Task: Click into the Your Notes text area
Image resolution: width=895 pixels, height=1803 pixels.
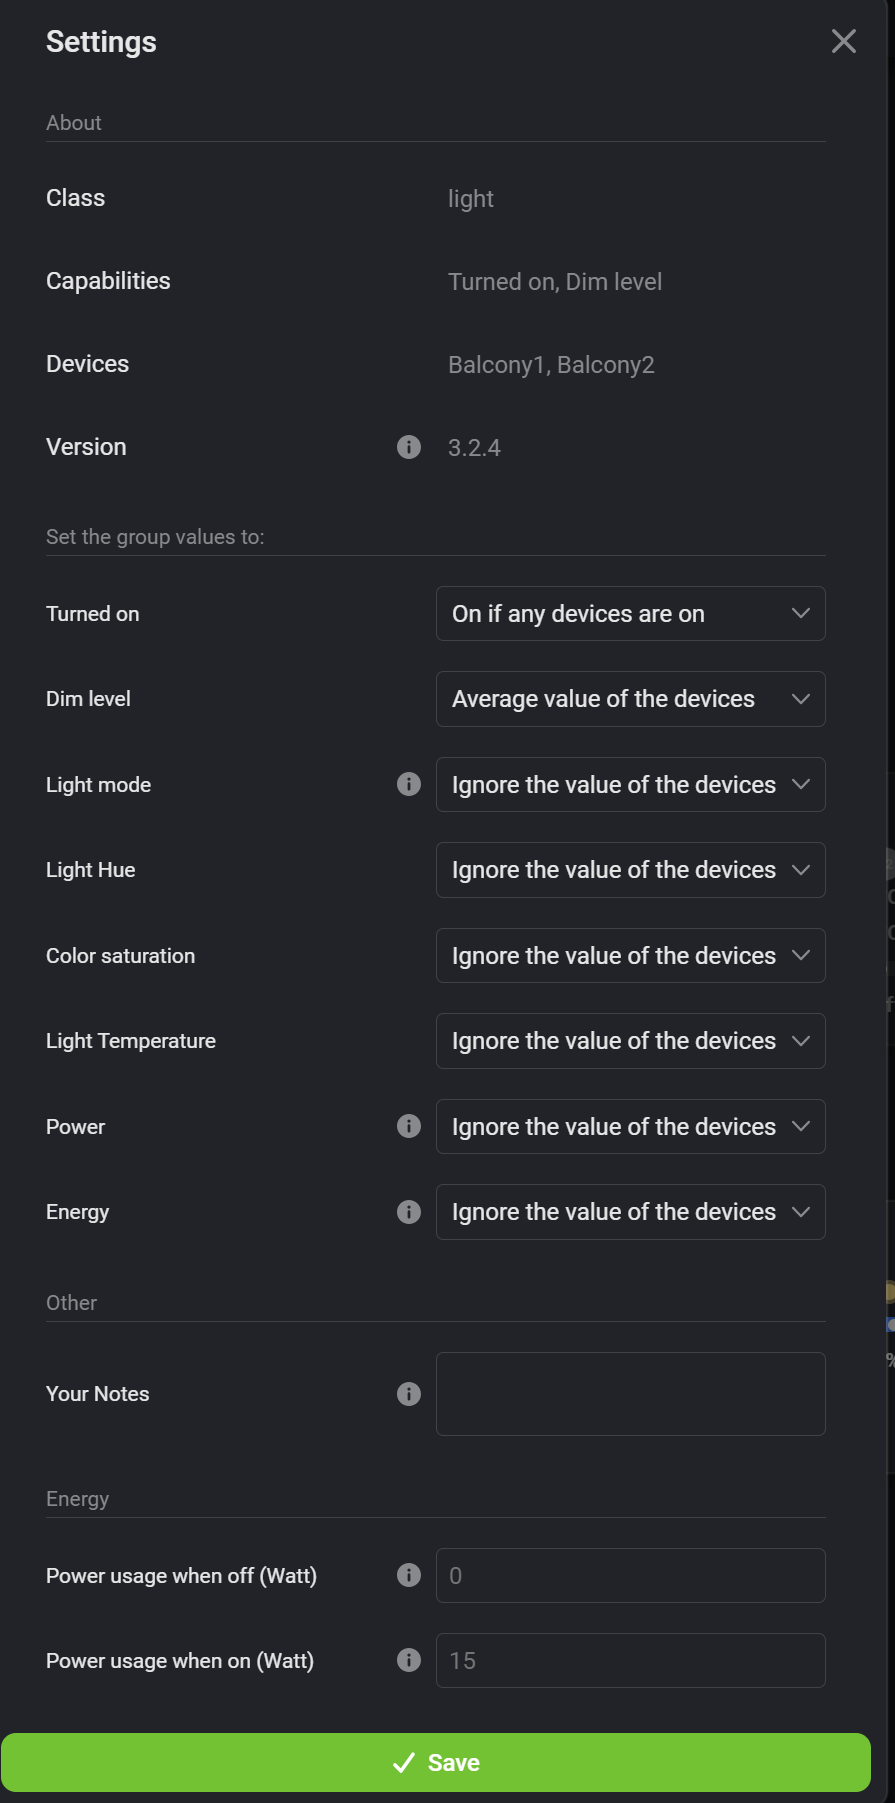Action: (630, 1394)
